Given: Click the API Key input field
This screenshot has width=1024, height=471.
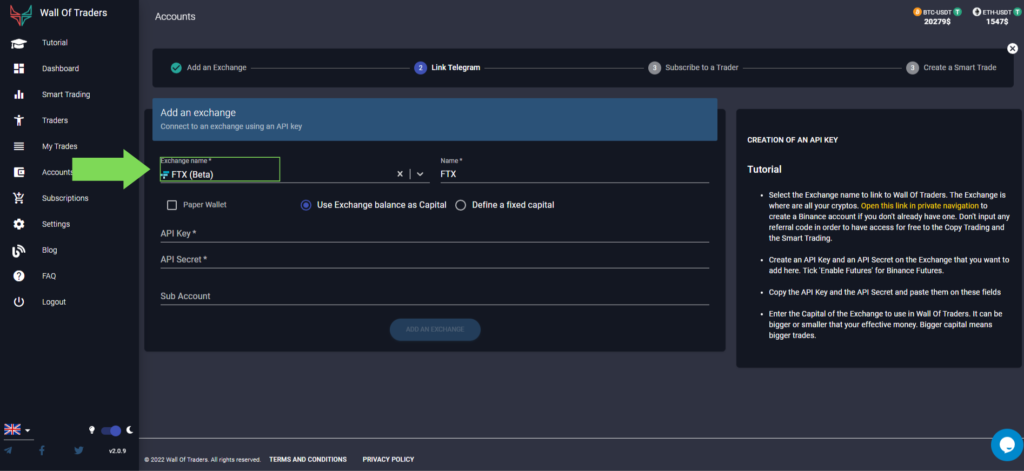Looking at the screenshot, I should click(x=434, y=233).
